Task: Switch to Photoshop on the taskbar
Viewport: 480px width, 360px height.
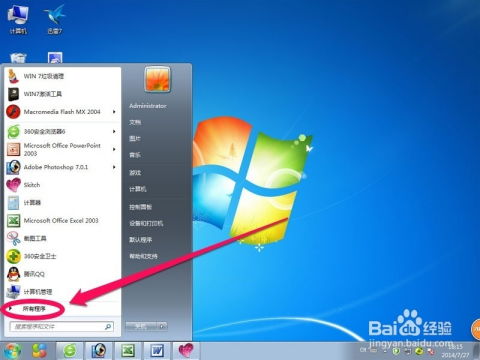Action: [x=99, y=351]
